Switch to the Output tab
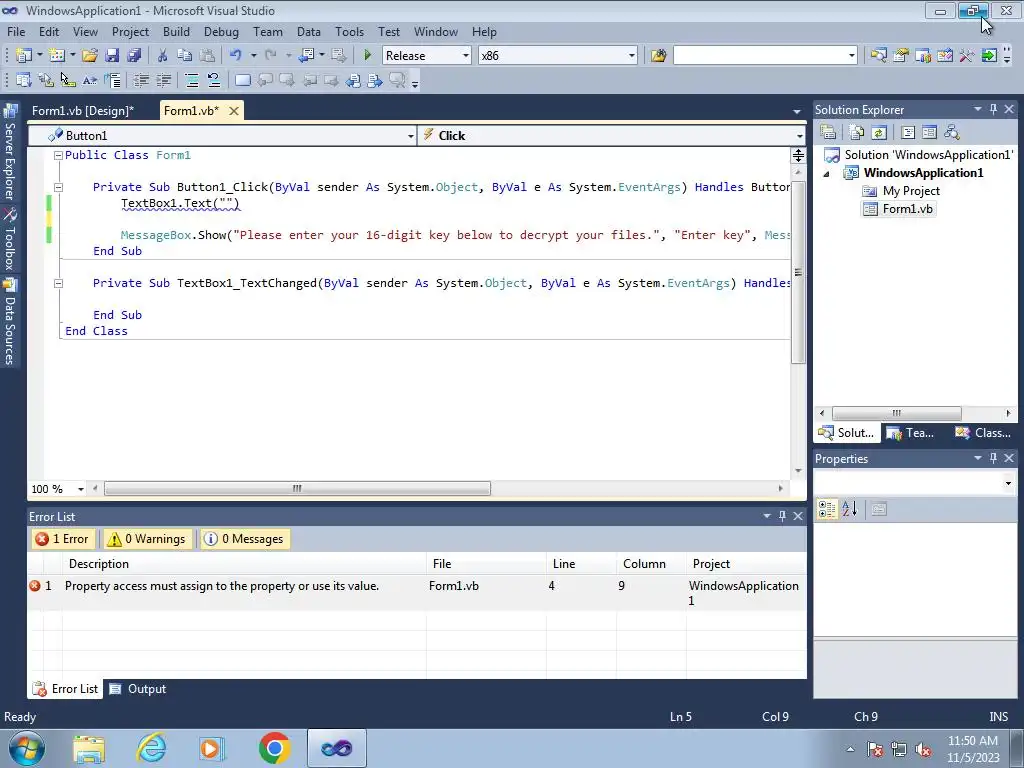Screen dimensions: 1024x768 pos(138,689)
